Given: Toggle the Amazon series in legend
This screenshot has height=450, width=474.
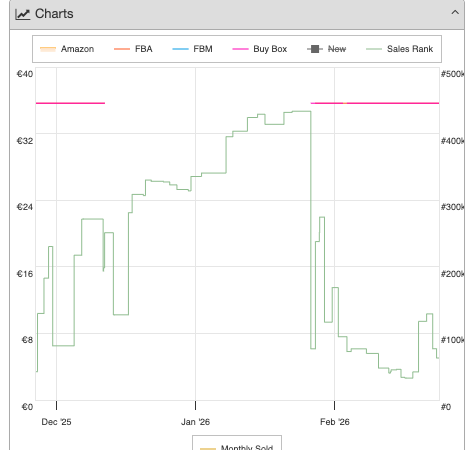Looking at the screenshot, I should (x=67, y=49).
